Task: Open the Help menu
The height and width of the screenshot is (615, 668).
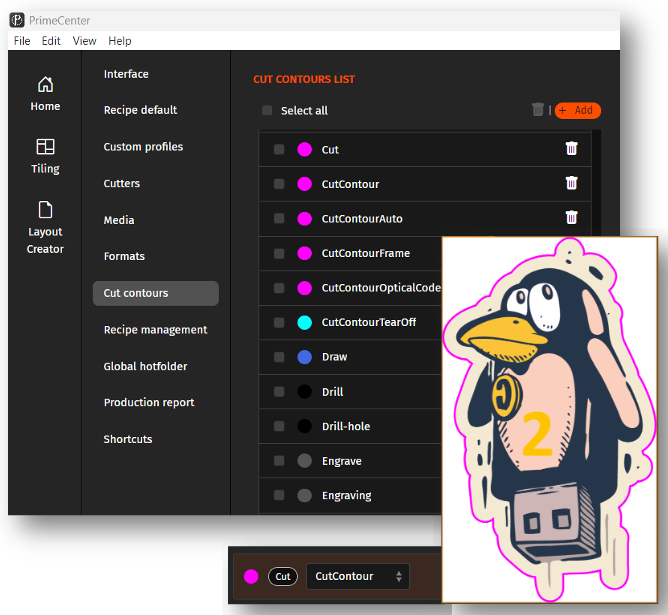Action: coord(120,41)
